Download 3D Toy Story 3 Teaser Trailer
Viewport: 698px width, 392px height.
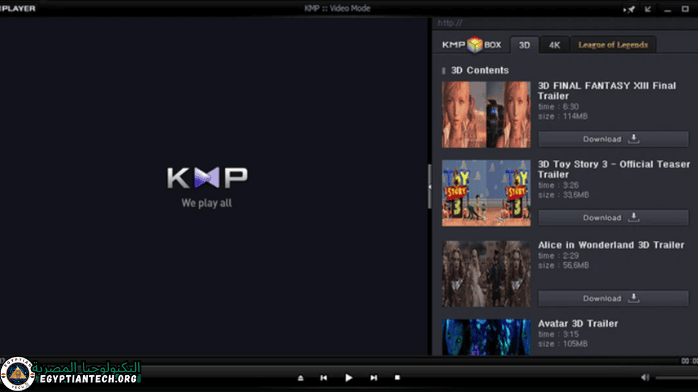coord(613,218)
